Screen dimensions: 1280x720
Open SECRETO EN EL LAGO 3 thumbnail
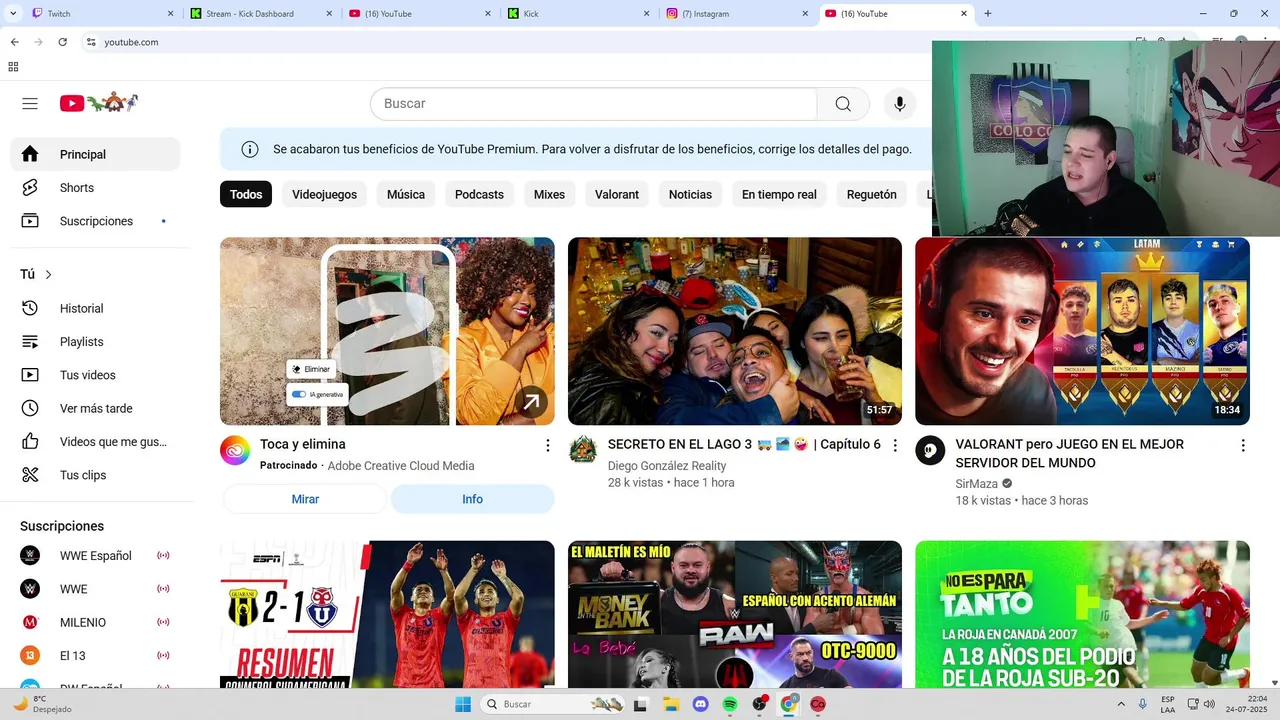(735, 331)
